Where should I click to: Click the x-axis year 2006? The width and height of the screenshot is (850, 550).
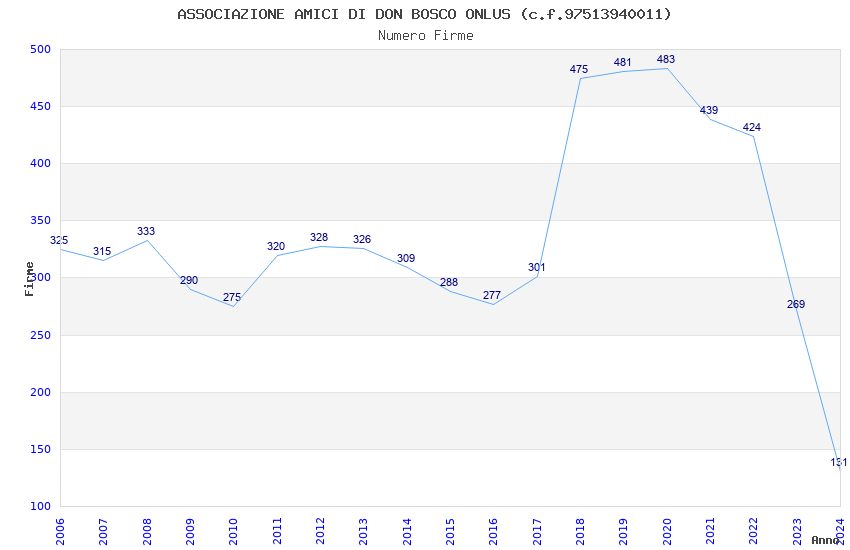coord(60,531)
